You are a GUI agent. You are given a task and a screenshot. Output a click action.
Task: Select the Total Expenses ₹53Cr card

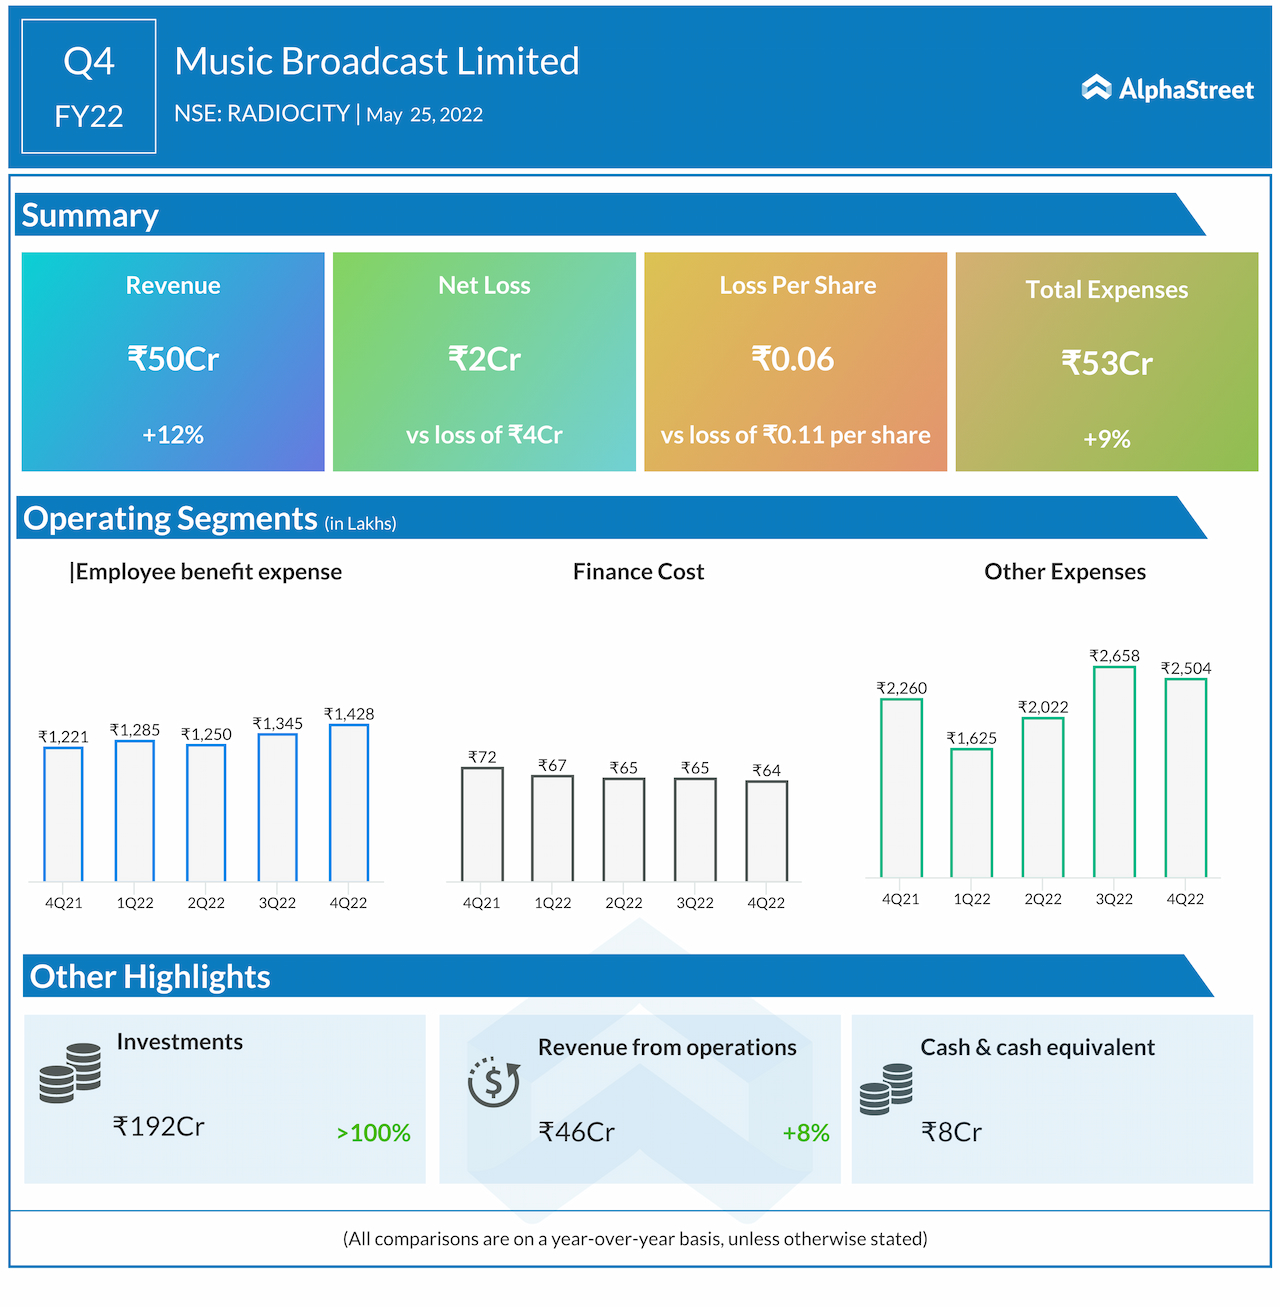[x=1106, y=361]
